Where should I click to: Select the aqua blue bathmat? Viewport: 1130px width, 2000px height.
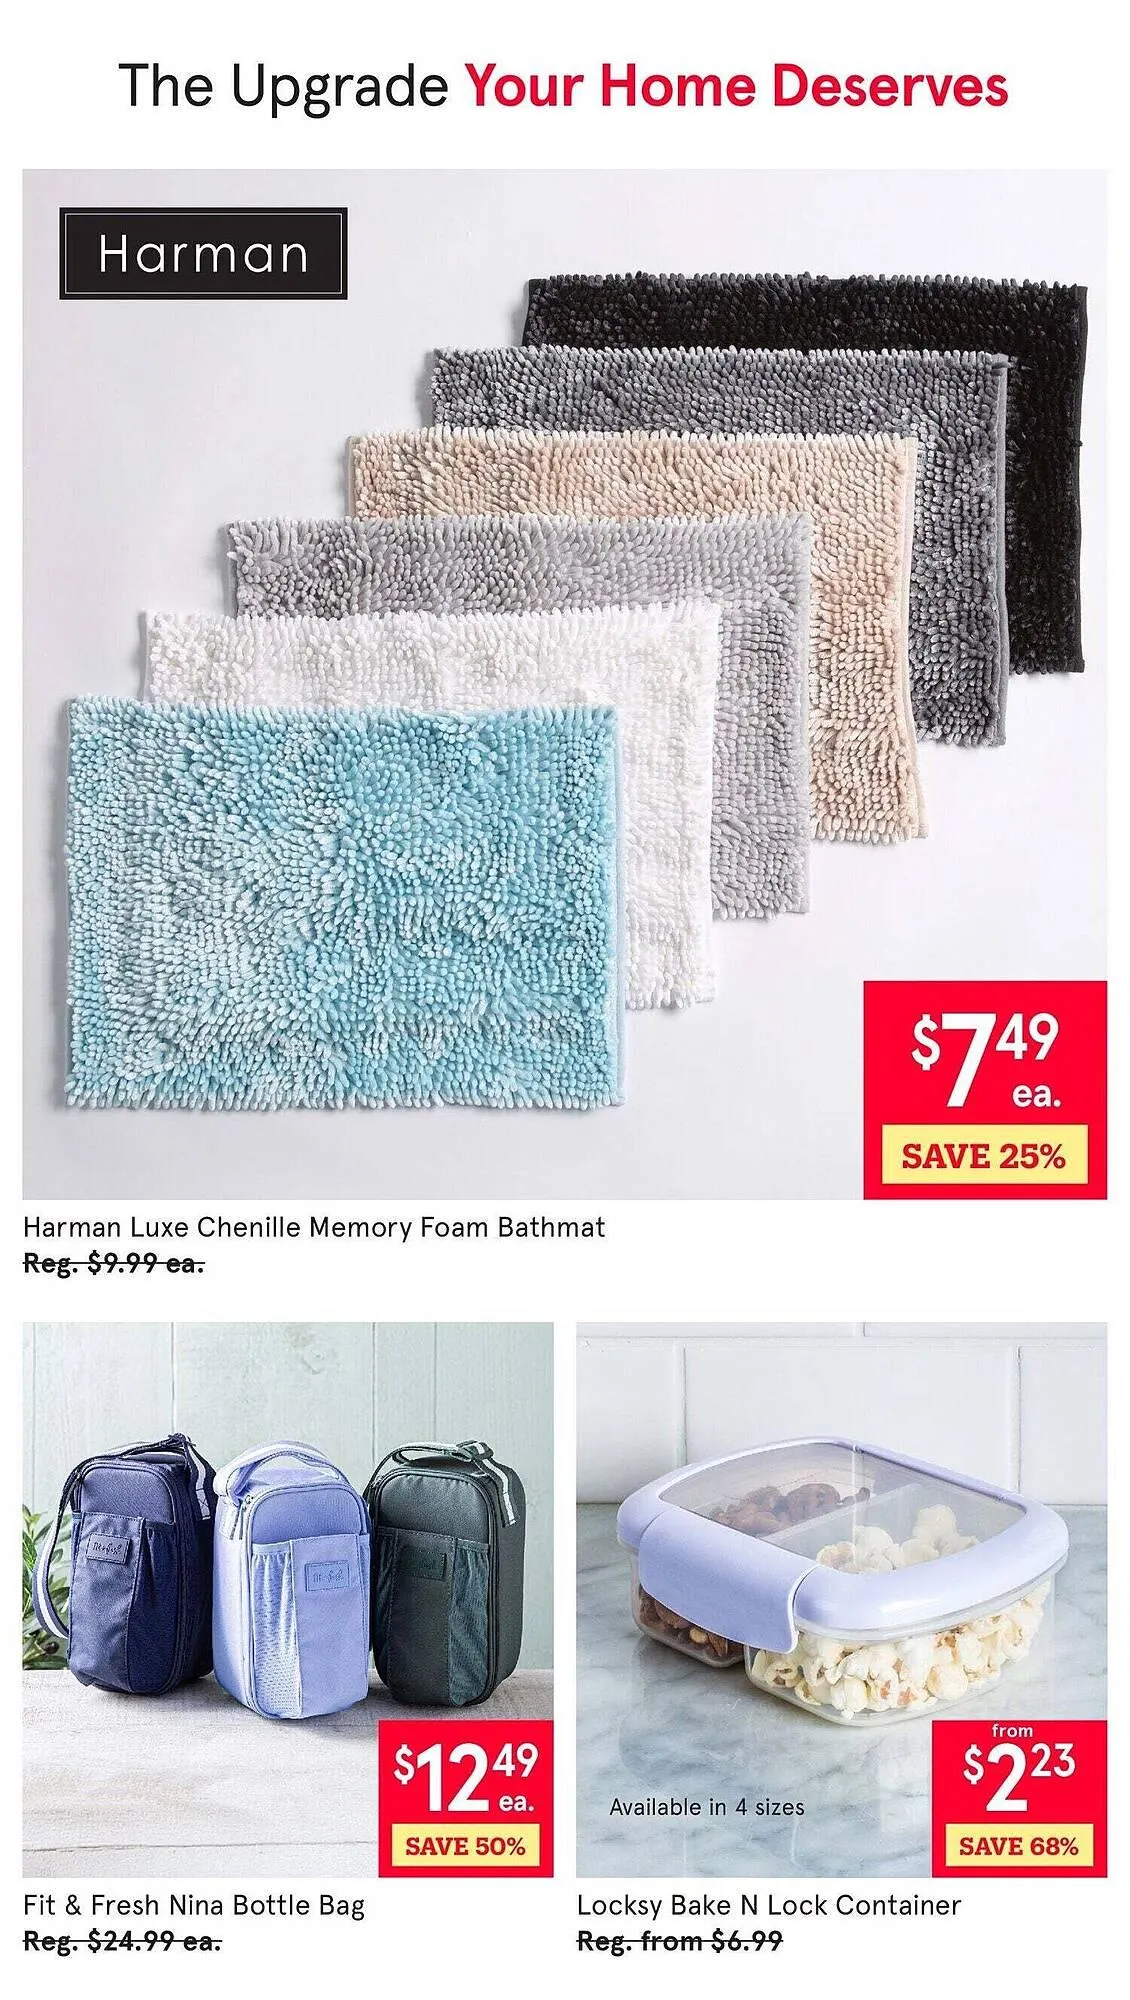tap(345, 901)
